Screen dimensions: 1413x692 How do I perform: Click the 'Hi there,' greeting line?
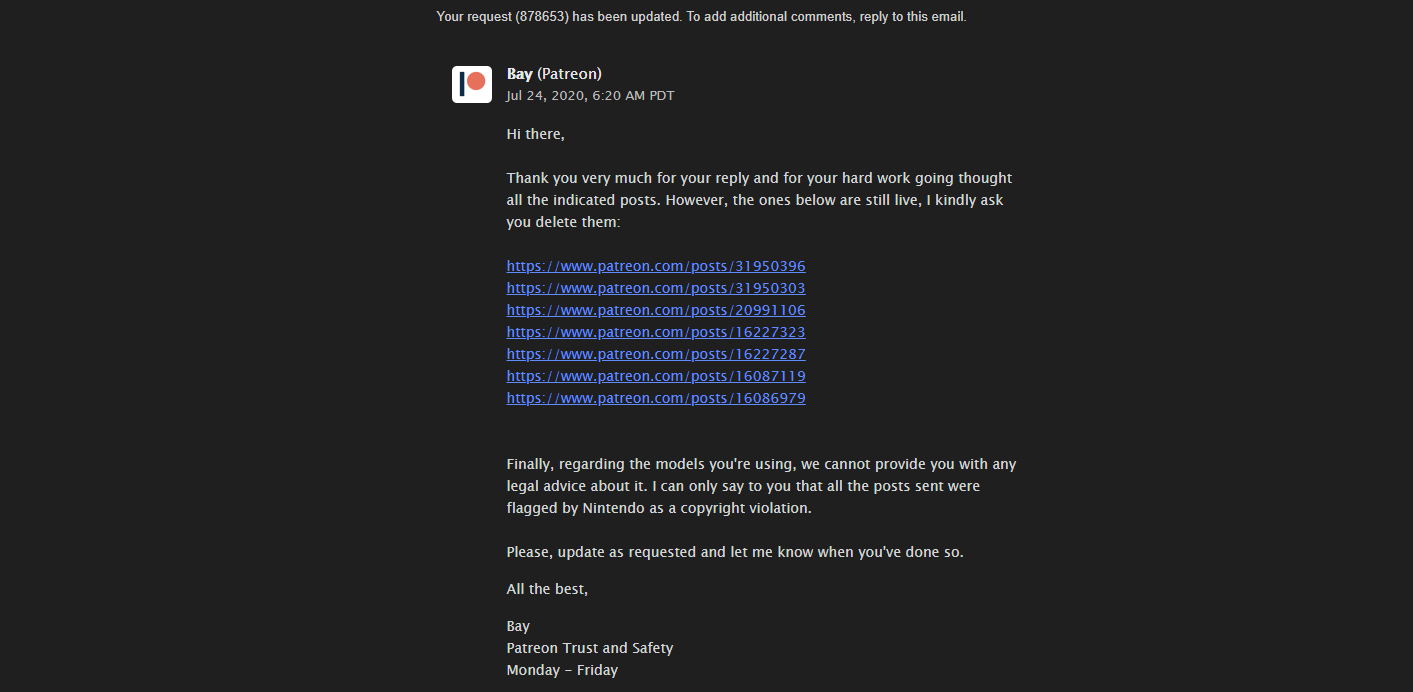coord(536,134)
